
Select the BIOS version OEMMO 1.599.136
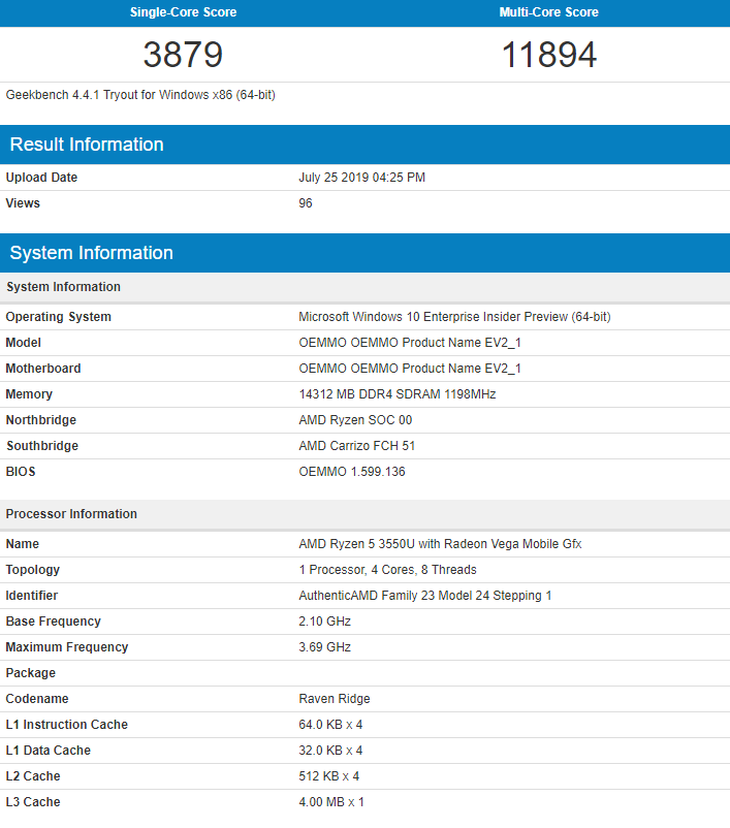coord(352,472)
